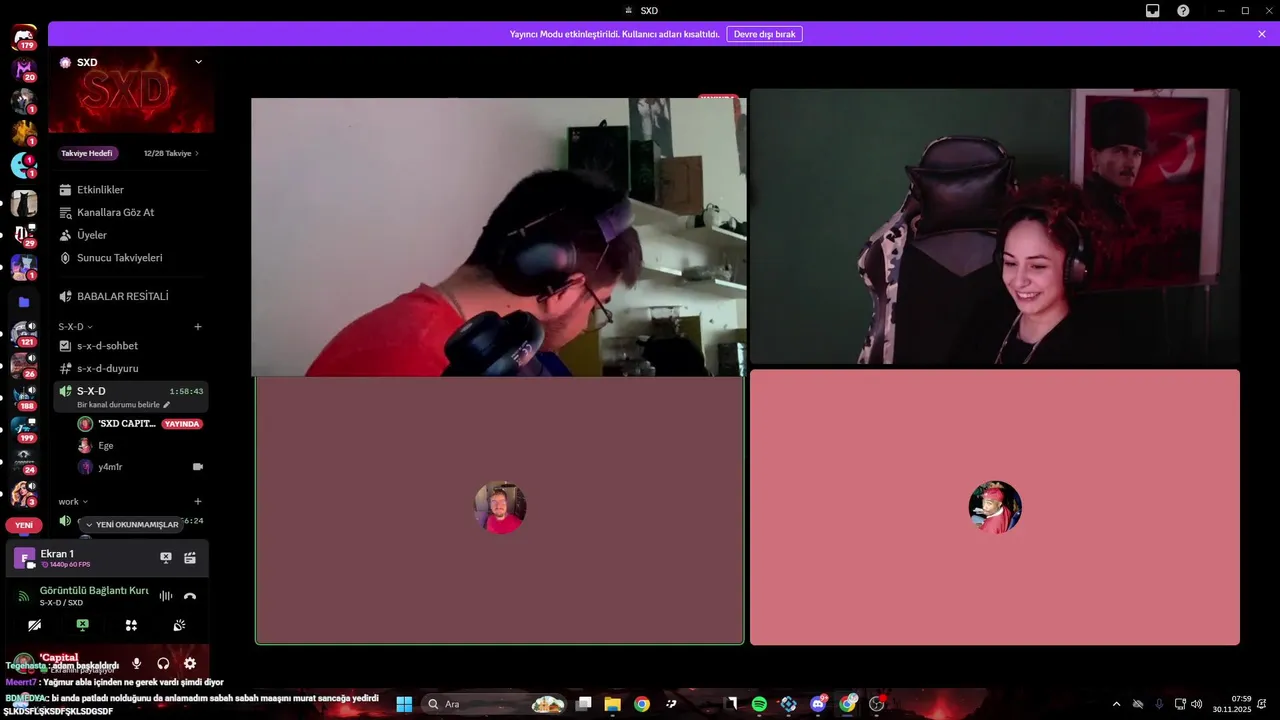
Task: Open OBS Studio icon in taskbar
Action: point(877,704)
